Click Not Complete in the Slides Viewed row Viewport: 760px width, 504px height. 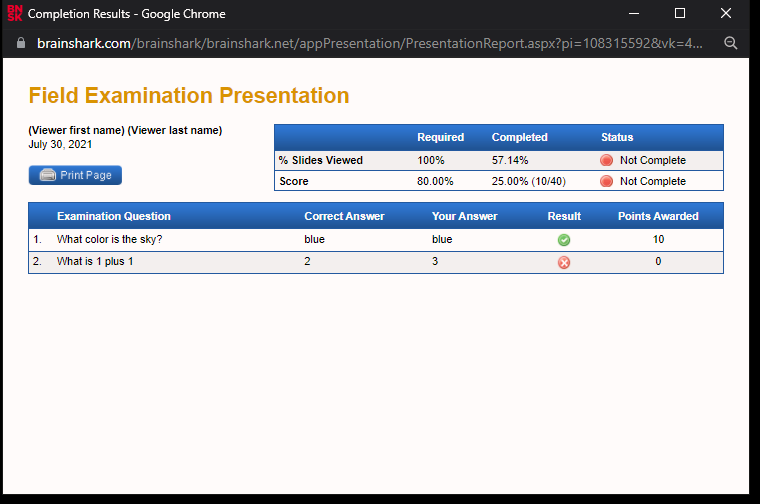653,160
